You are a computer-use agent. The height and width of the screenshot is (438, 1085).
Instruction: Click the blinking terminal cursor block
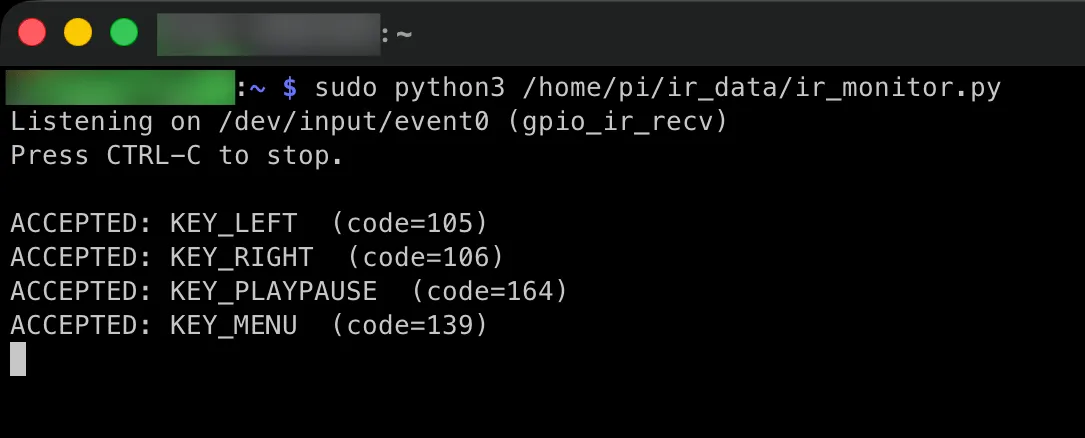coord(18,358)
